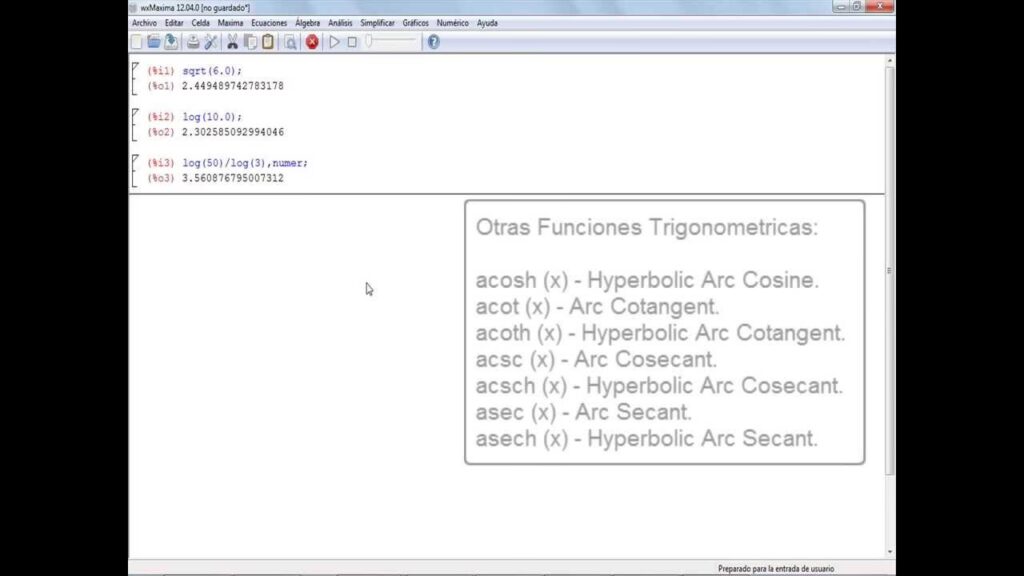Open wxMaxima configuration tools icon
This screenshot has height=576, width=1024.
coord(211,42)
